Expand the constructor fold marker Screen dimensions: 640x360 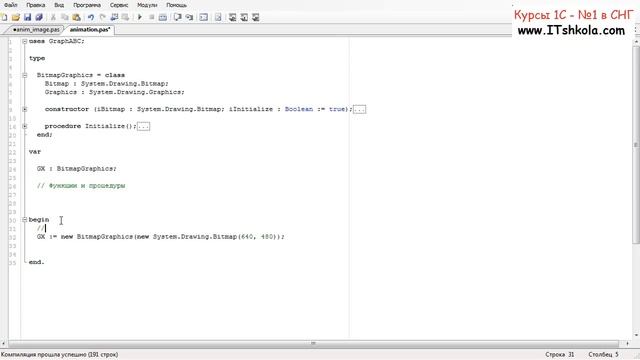(x=24, y=109)
